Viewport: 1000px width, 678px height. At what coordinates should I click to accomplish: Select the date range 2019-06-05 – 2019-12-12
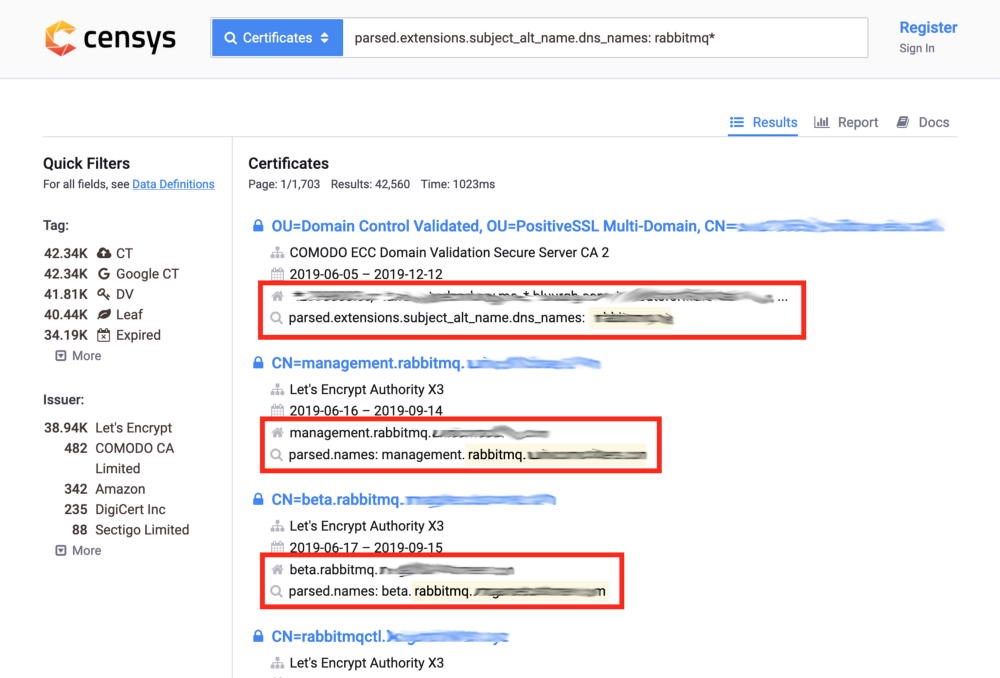coord(366,274)
